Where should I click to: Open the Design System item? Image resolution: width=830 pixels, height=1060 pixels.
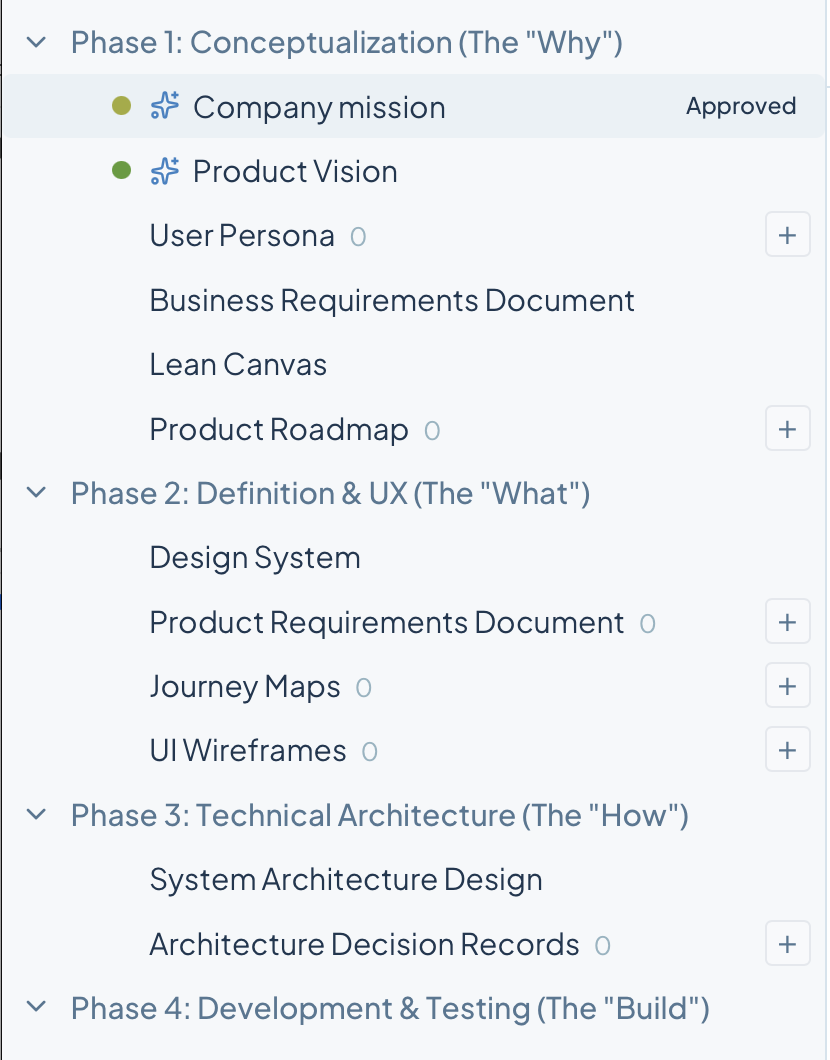pyautogui.click(x=255, y=558)
